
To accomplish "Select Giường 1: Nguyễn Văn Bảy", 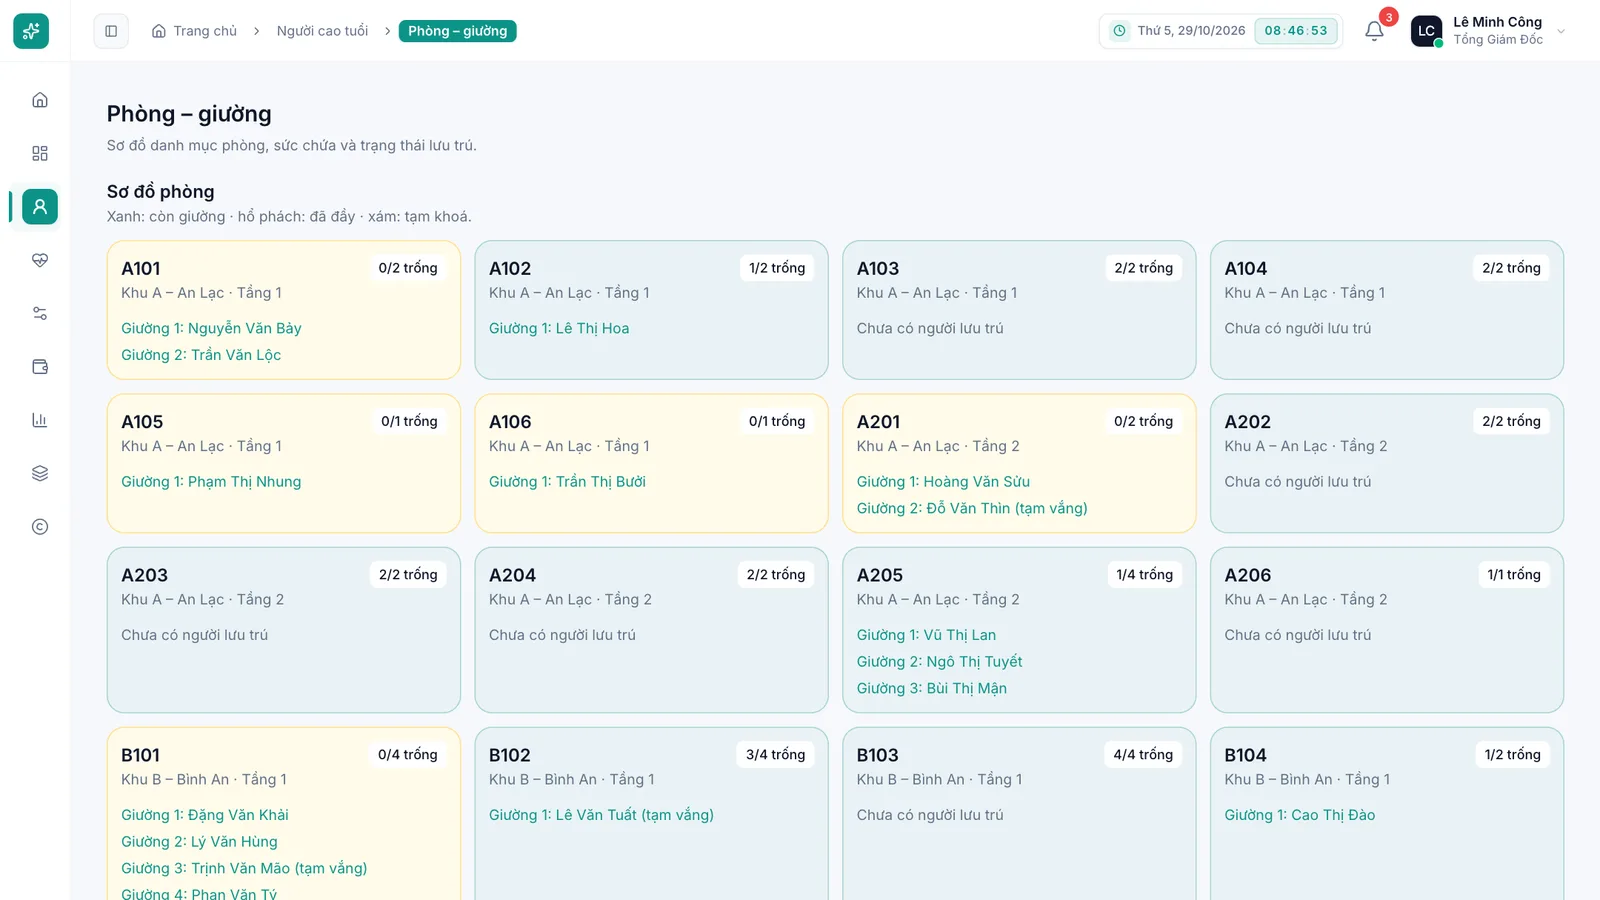I will (211, 328).
